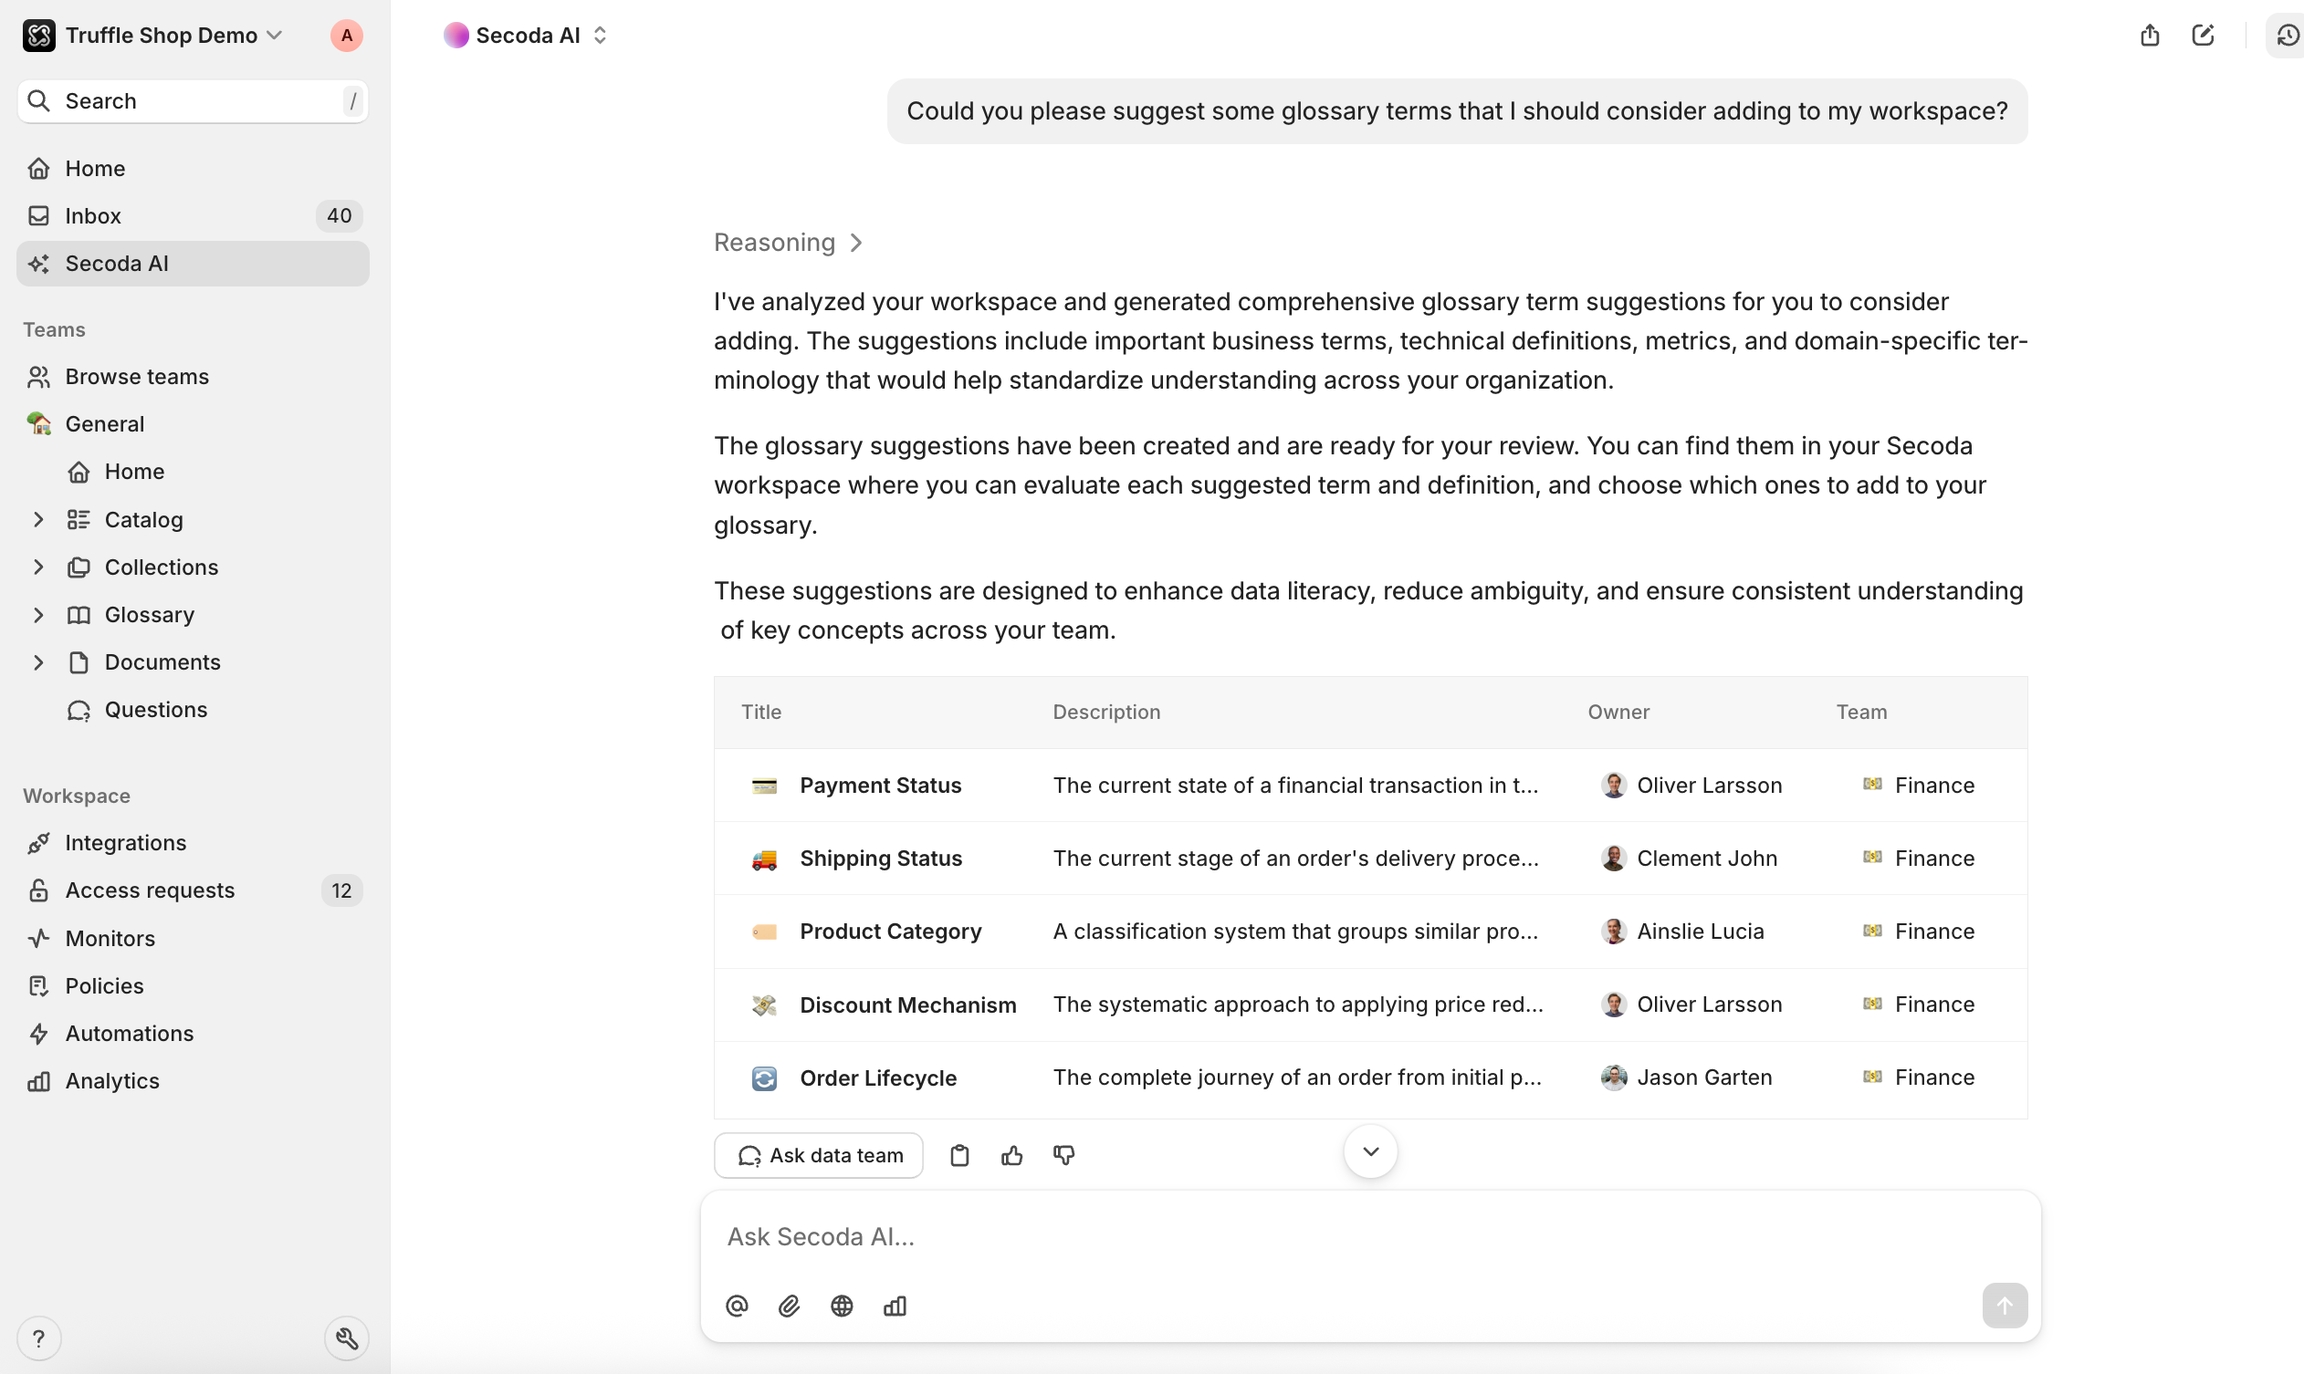Start a new chat with compose icon
Image resolution: width=2304 pixels, height=1374 pixels.
[x=2203, y=36]
